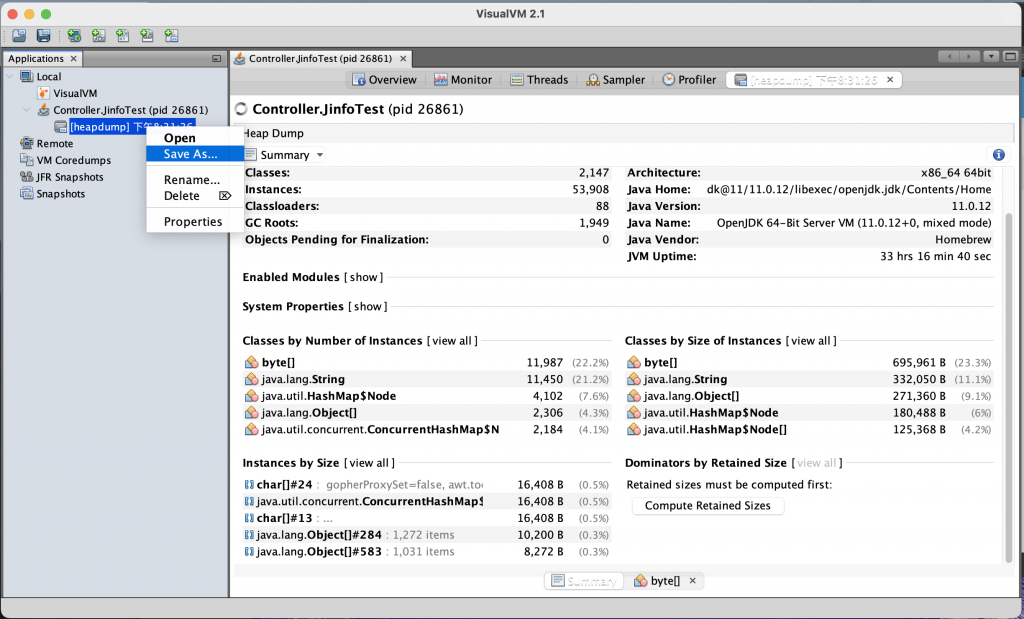View all Classes by Number of Instances

pyautogui.click(x=452, y=341)
